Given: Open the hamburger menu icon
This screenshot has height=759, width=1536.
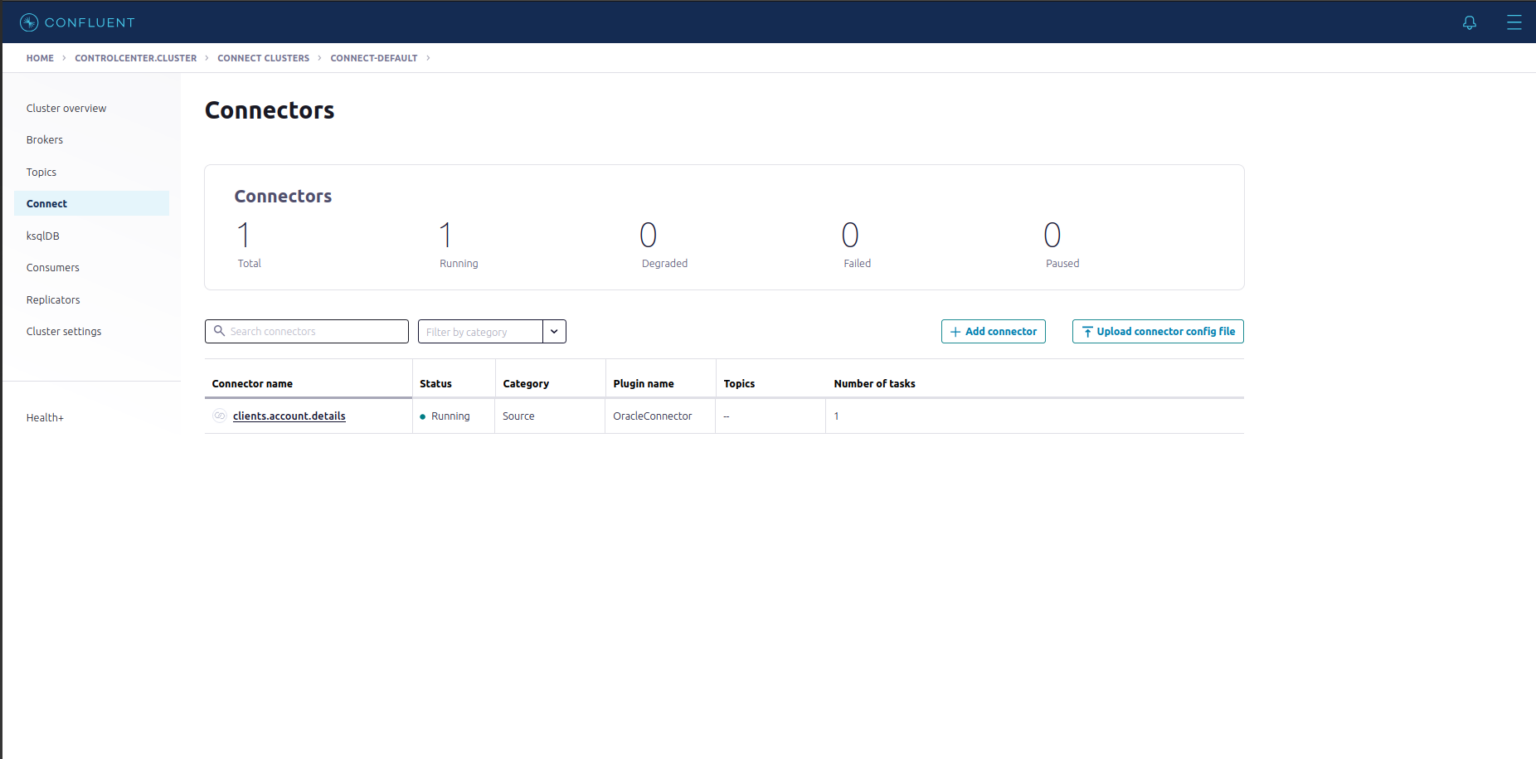Looking at the screenshot, I should point(1514,22).
